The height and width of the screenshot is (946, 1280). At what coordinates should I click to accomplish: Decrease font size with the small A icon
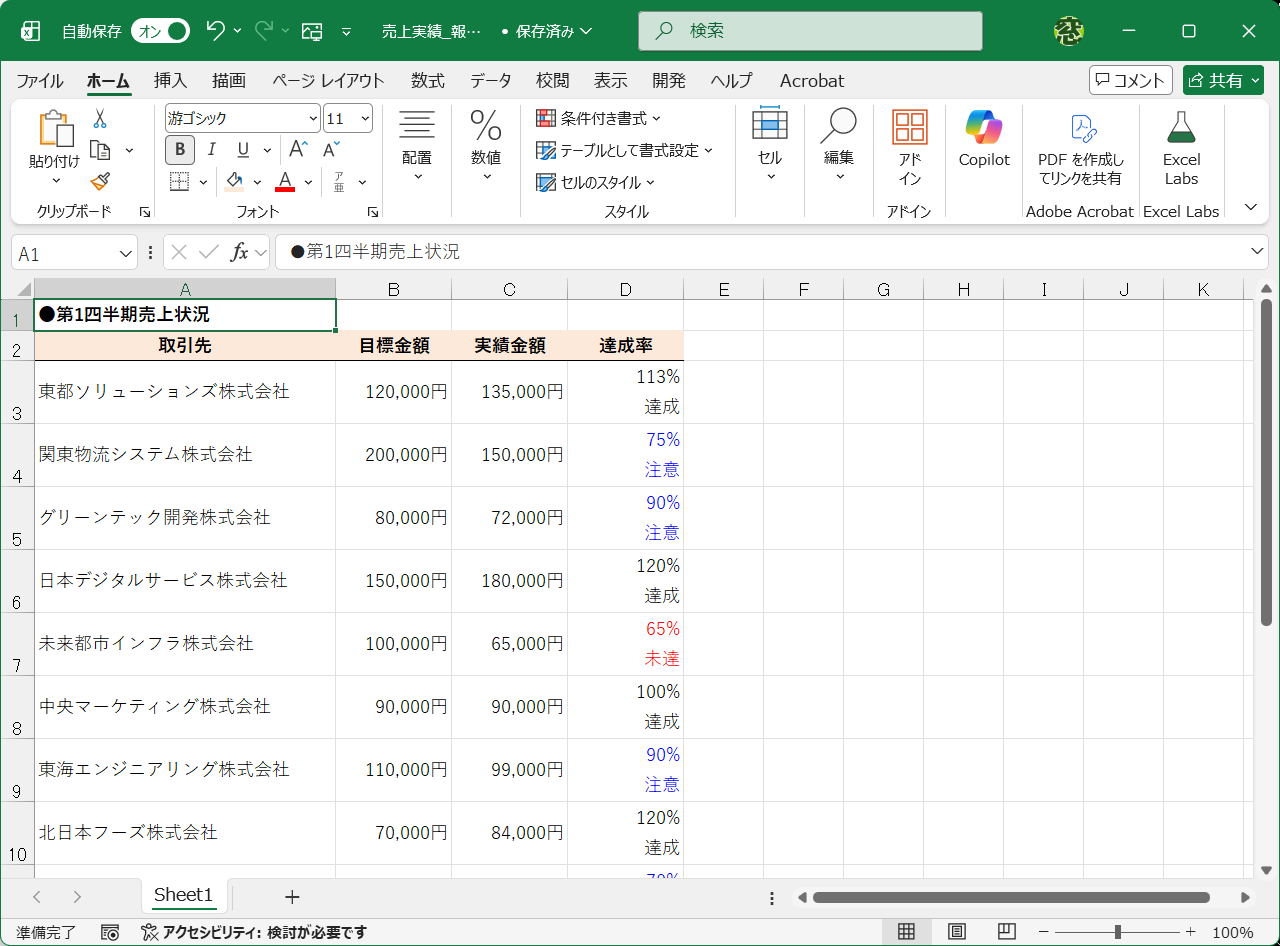coord(331,150)
